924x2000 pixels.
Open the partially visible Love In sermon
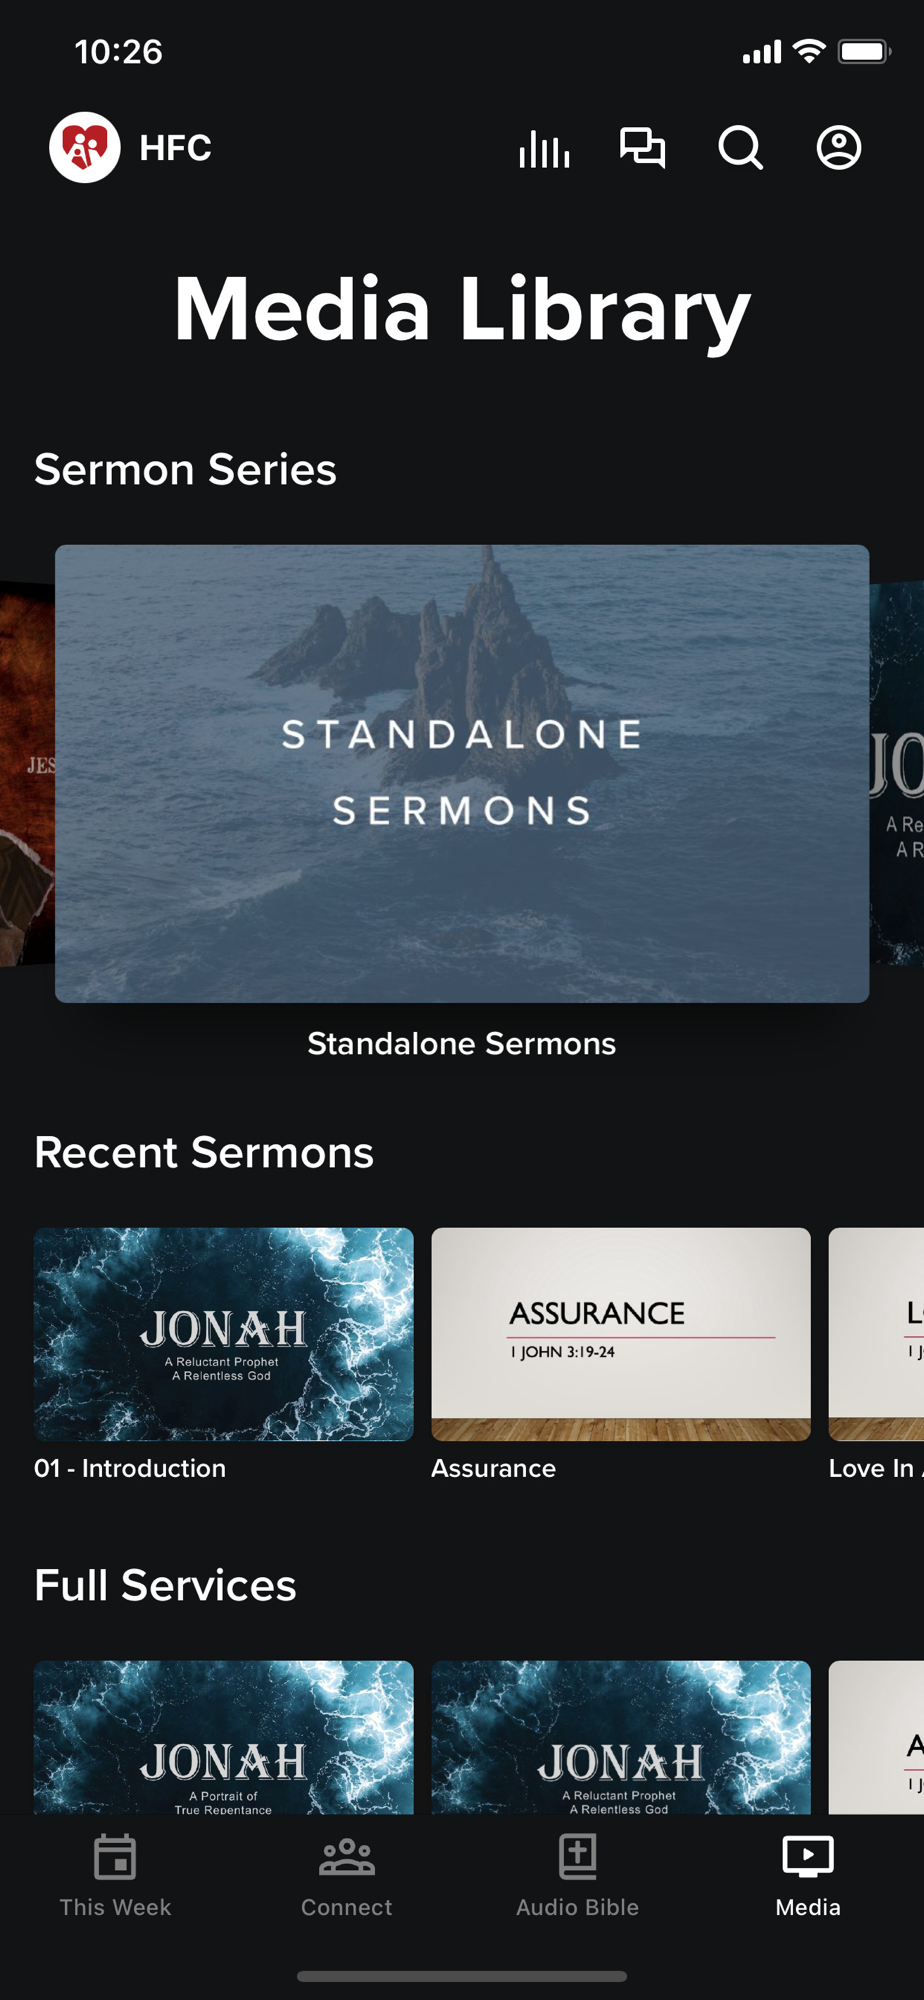(877, 1334)
